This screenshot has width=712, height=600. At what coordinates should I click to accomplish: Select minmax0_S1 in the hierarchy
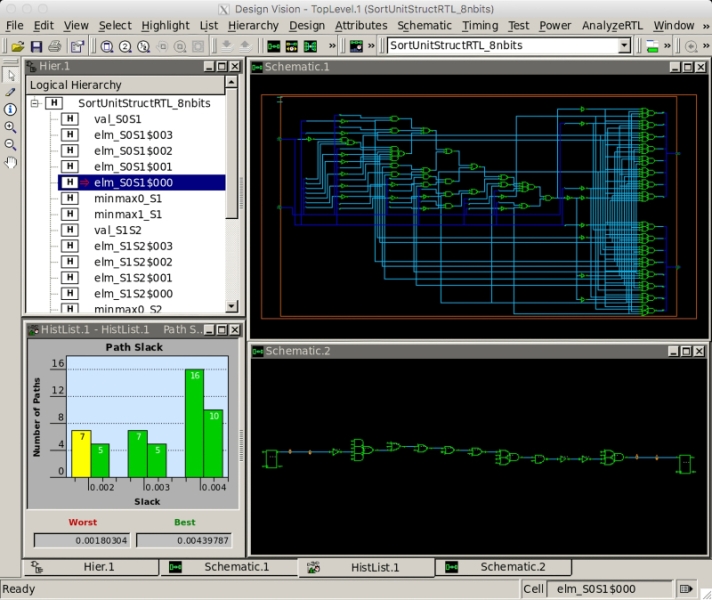128,198
